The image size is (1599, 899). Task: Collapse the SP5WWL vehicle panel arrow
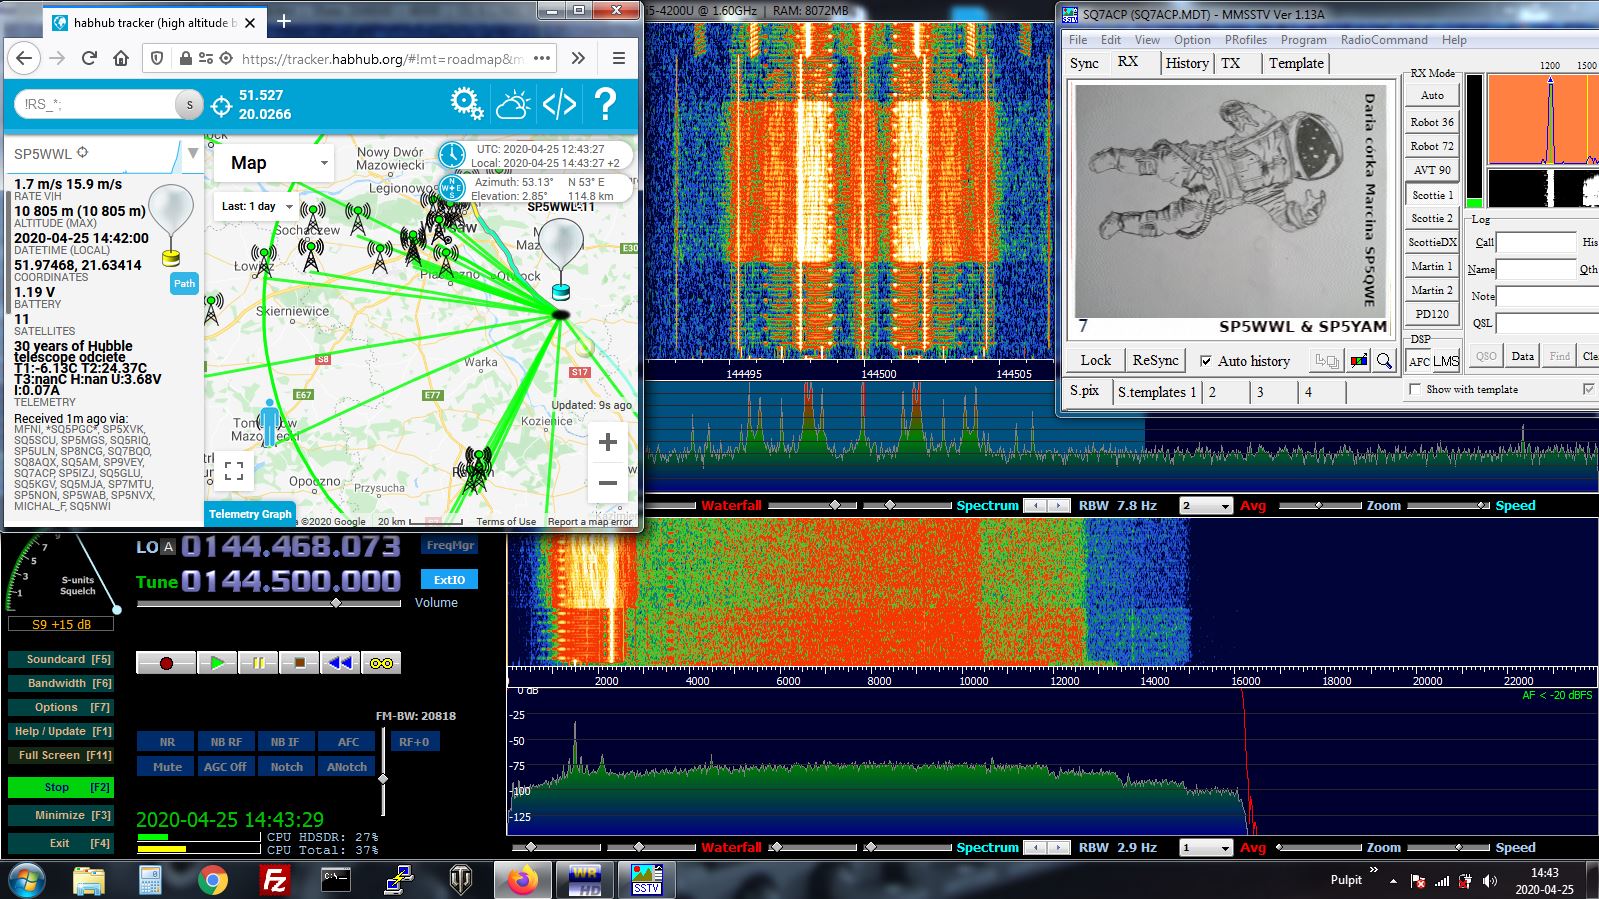pos(193,153)
